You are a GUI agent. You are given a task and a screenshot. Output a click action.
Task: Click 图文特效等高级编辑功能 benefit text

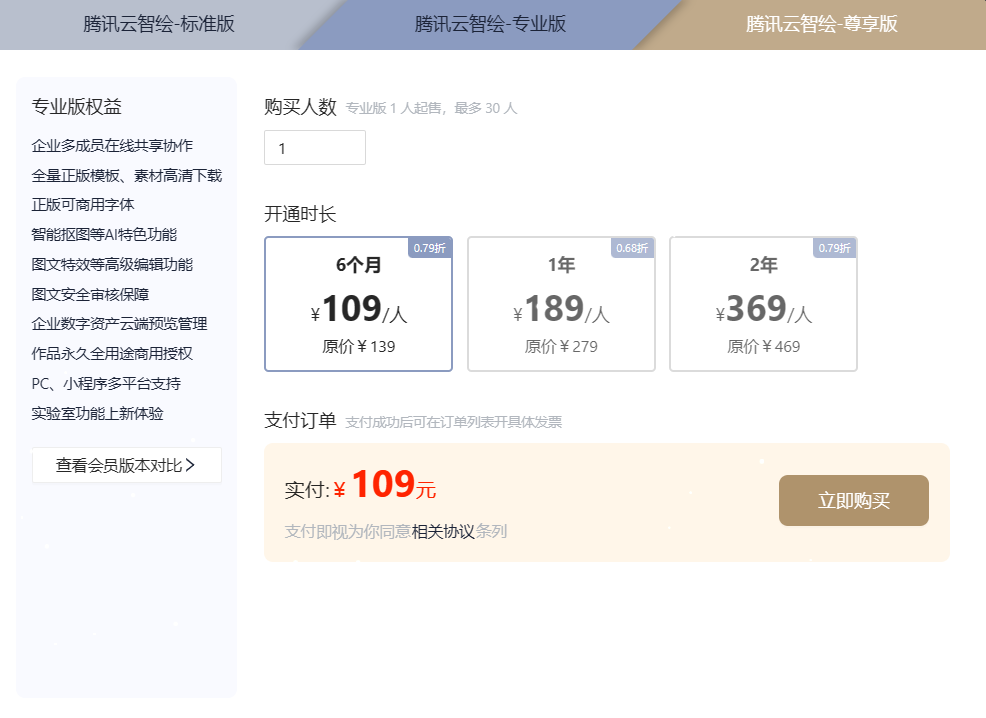(x=112, y=264)
